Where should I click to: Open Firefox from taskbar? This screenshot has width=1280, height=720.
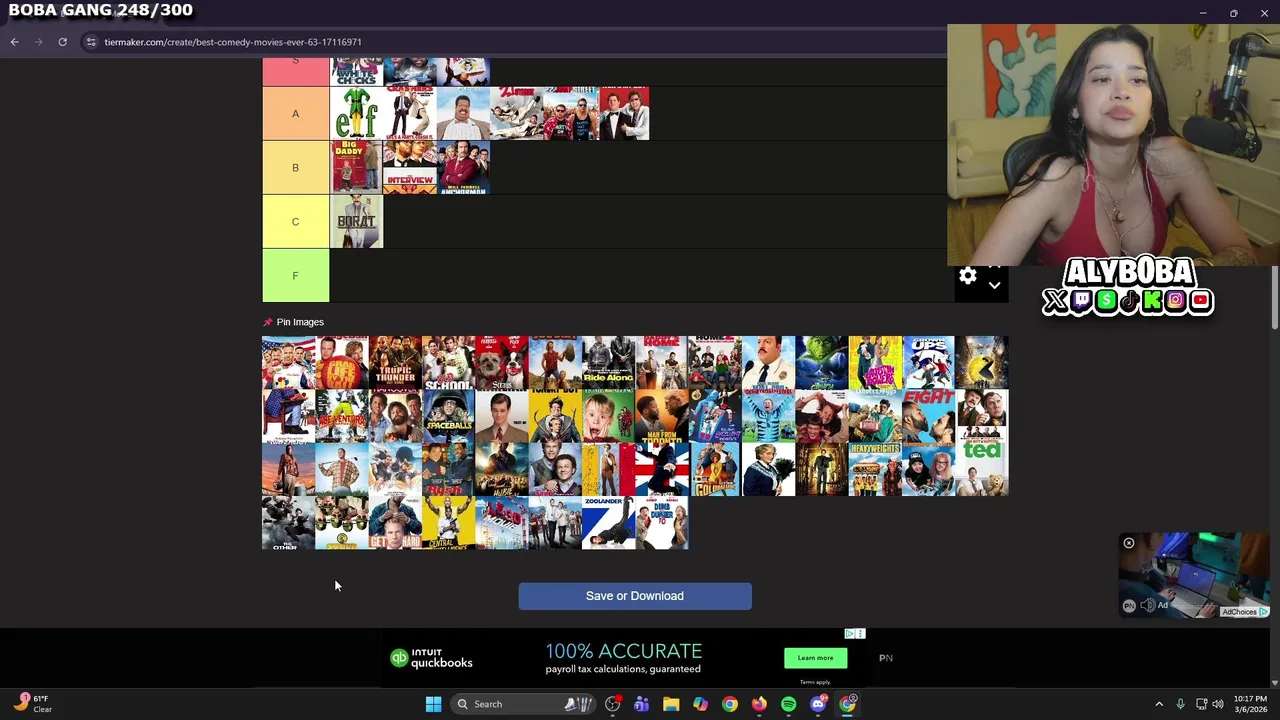point(759,704)
